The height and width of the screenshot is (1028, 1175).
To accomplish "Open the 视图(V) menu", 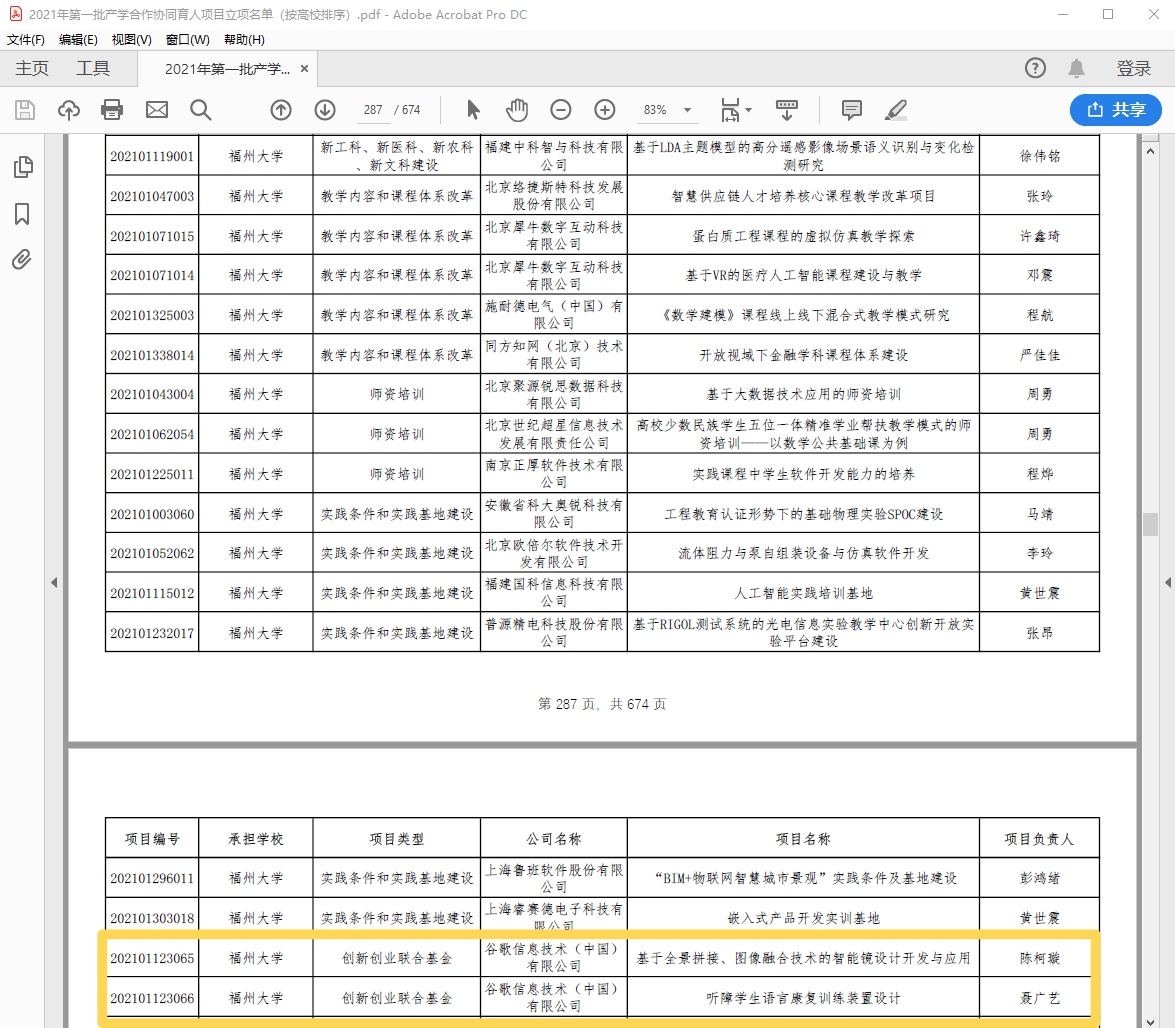I will coord(131,40).
